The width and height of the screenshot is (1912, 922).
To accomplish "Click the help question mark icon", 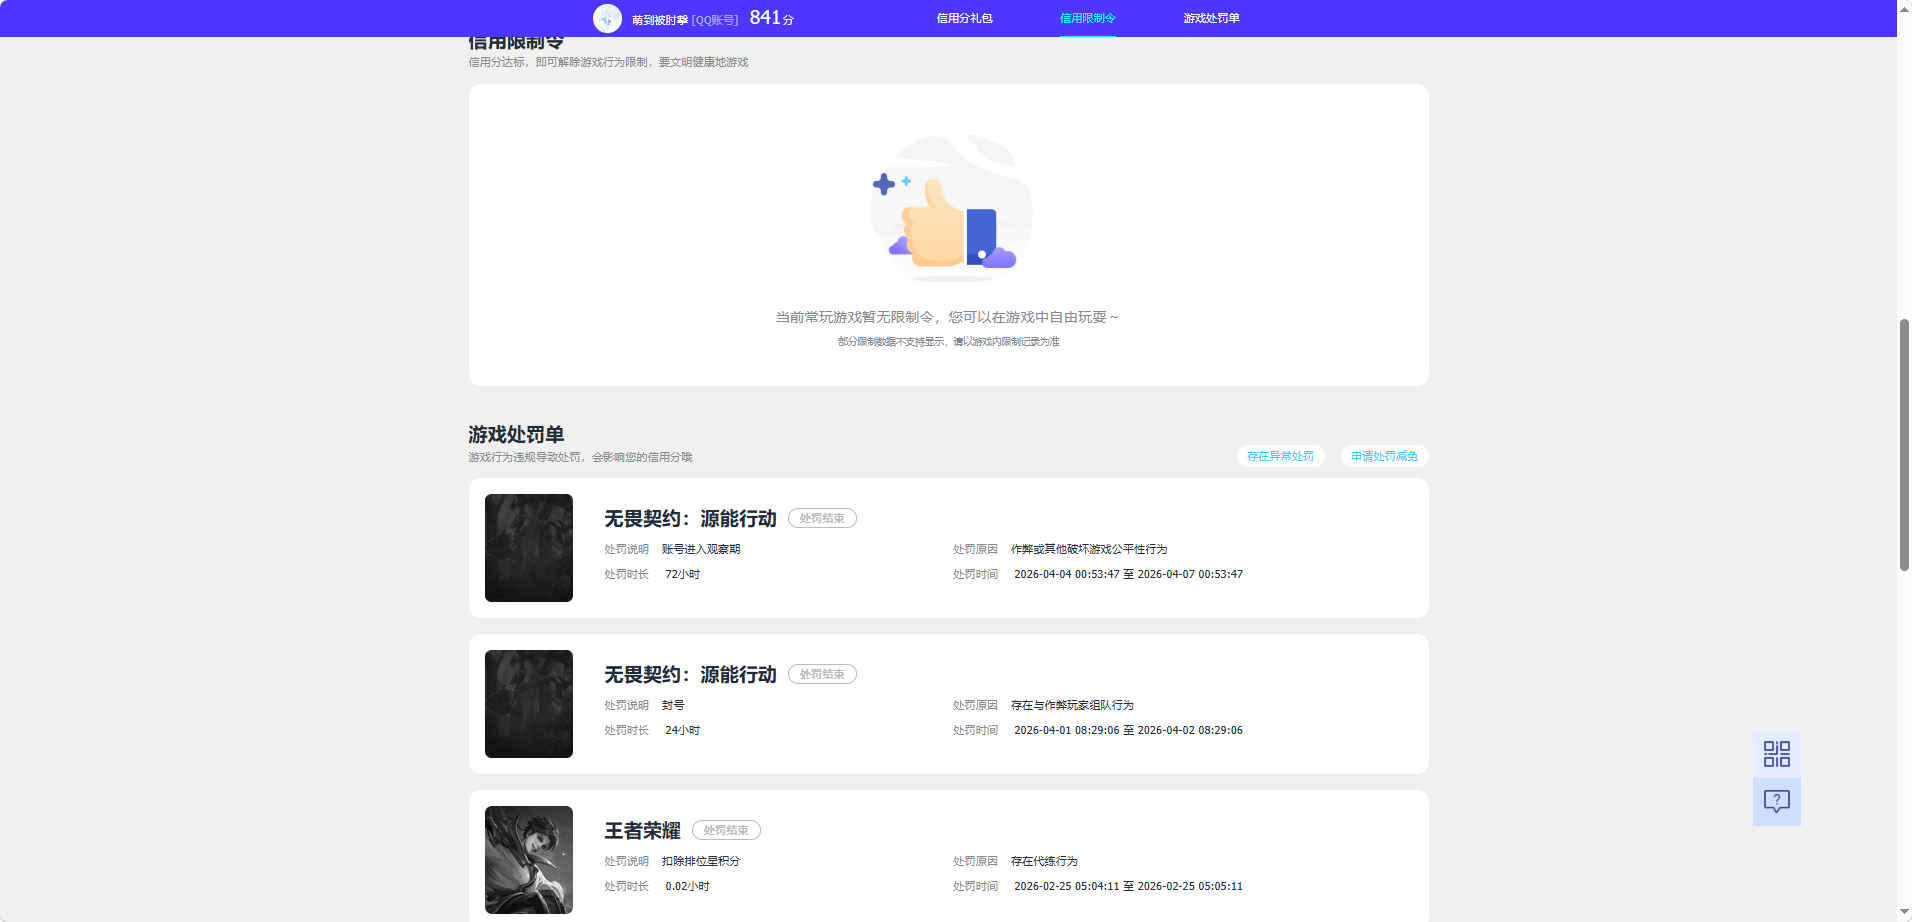I will click(x=1776, y=801).
